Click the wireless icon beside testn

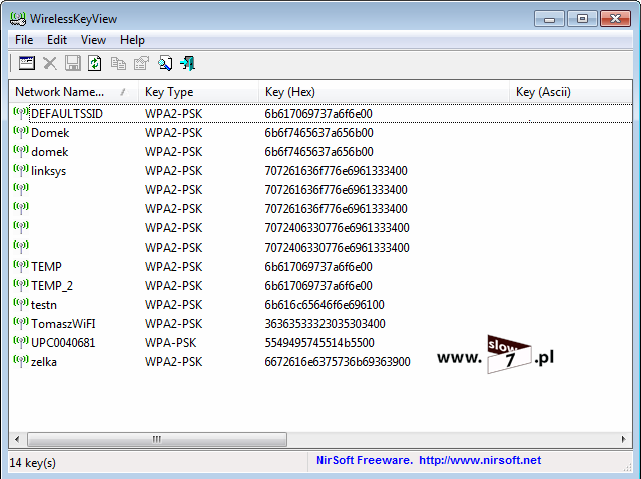21,304
